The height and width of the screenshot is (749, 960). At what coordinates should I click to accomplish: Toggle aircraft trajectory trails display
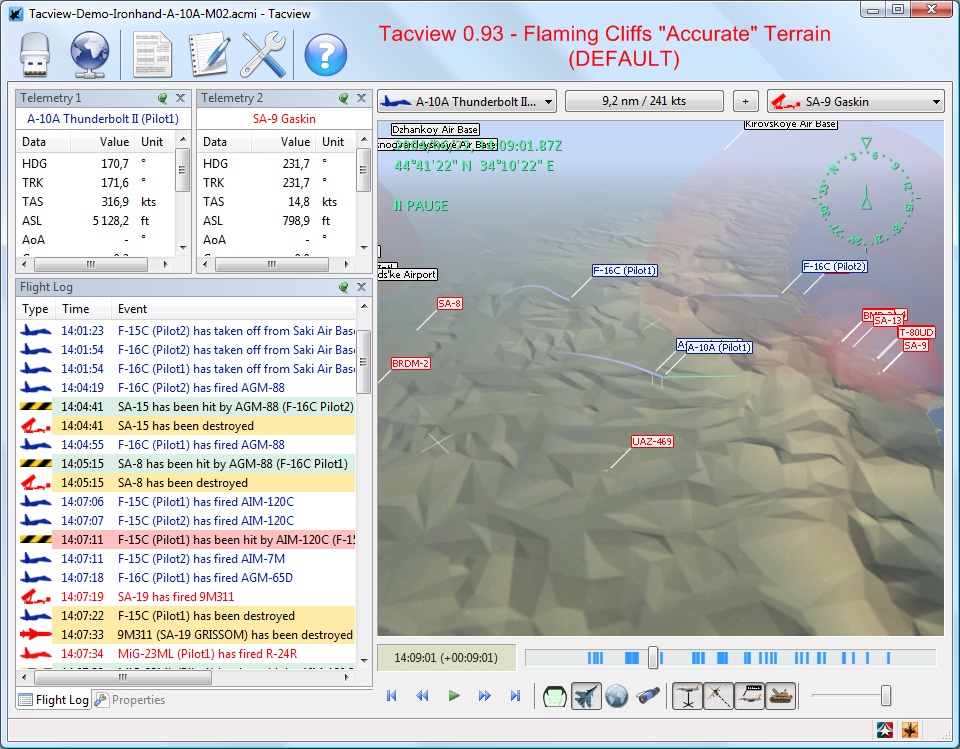[718, 696]
